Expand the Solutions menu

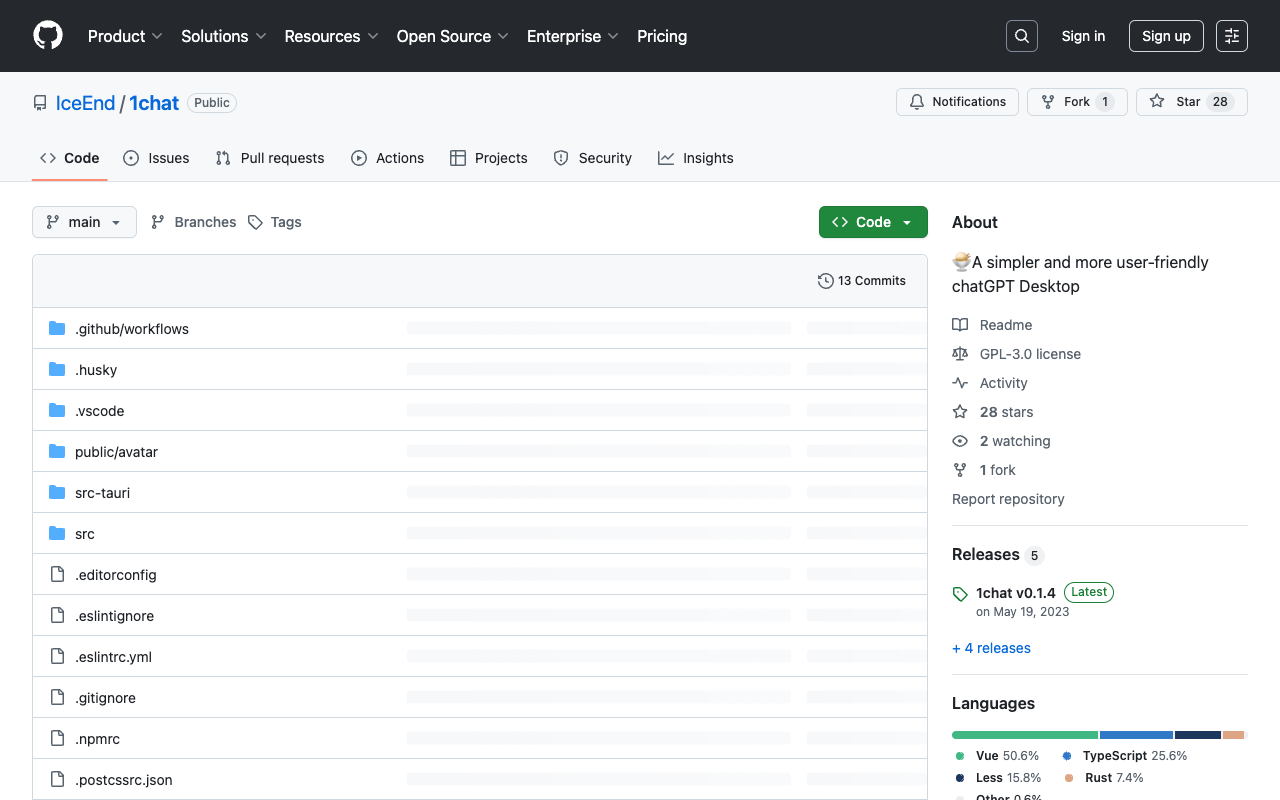coord(223,36)
